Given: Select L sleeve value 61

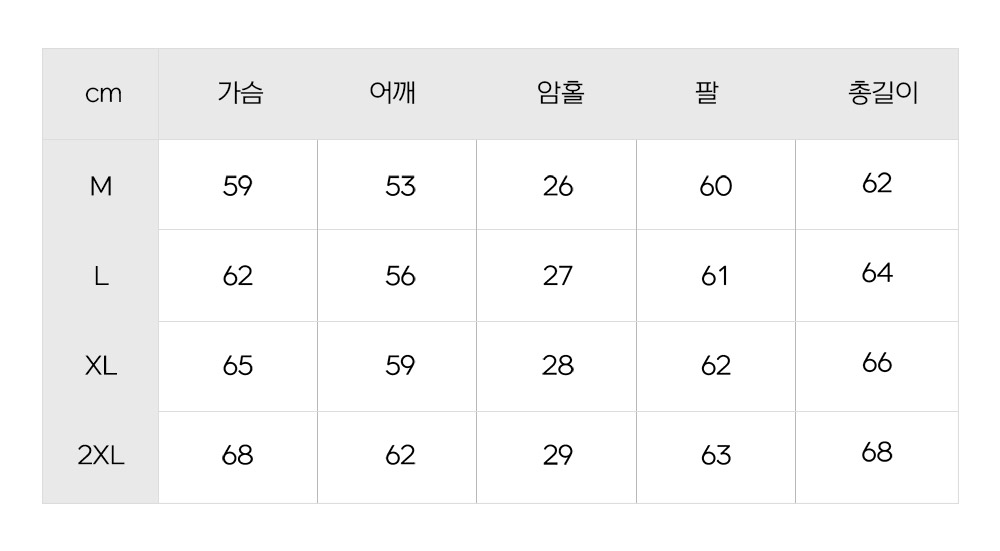Looking at the screenshot, I should [715, 276].
